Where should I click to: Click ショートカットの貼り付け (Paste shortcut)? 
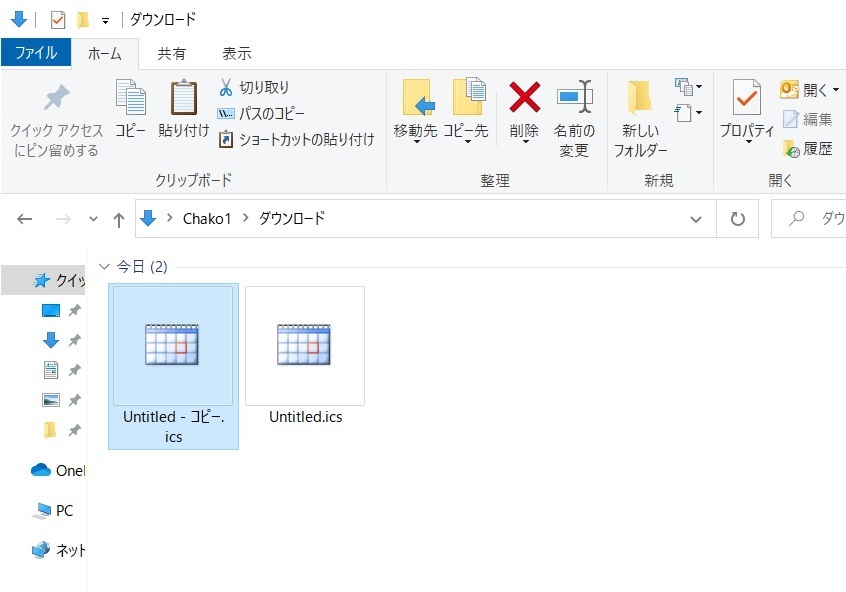(x=296, y=140)
